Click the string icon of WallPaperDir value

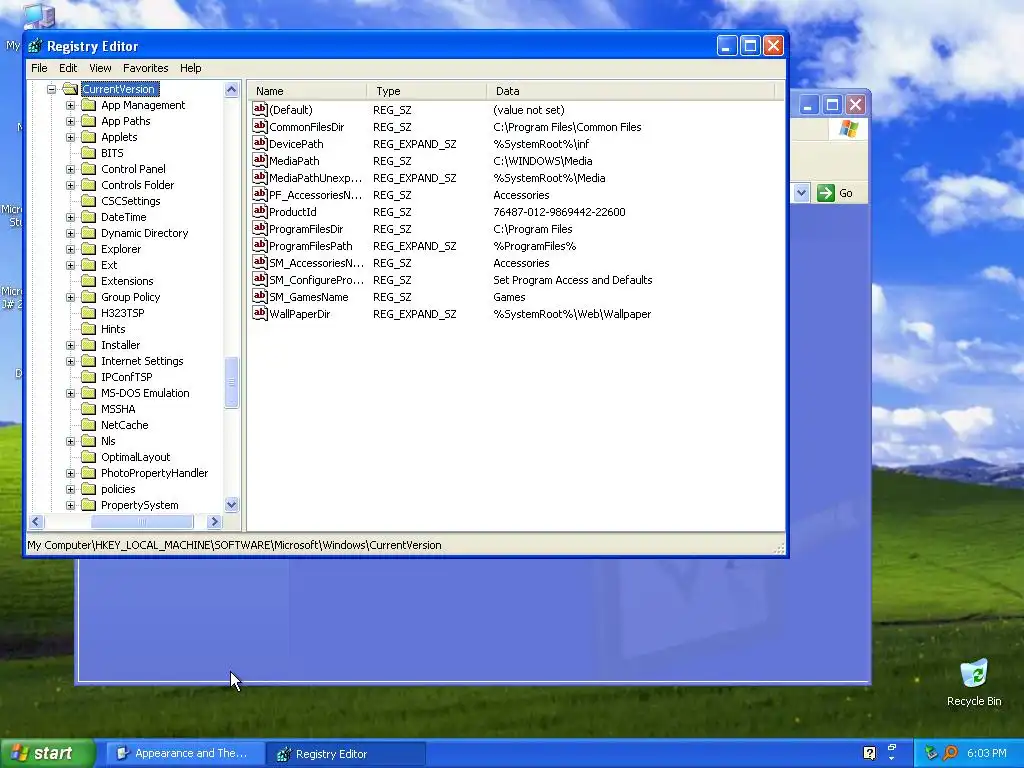coord(260,313)
